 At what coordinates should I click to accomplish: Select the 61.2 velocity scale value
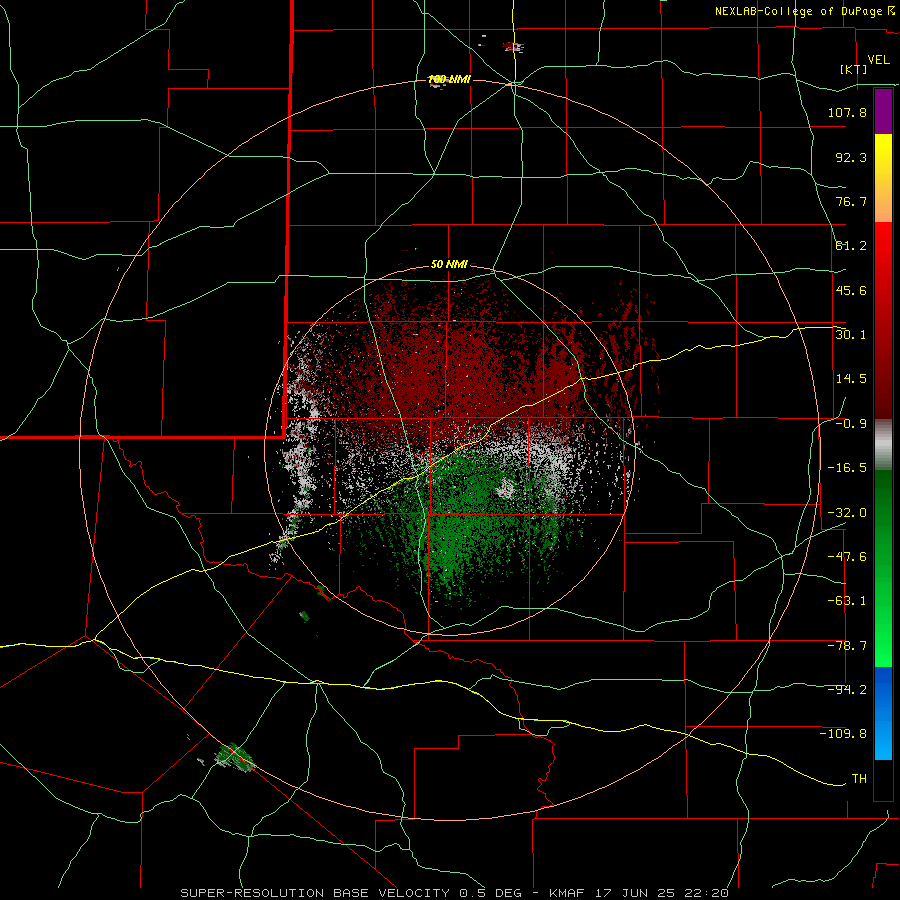[851, 246]
